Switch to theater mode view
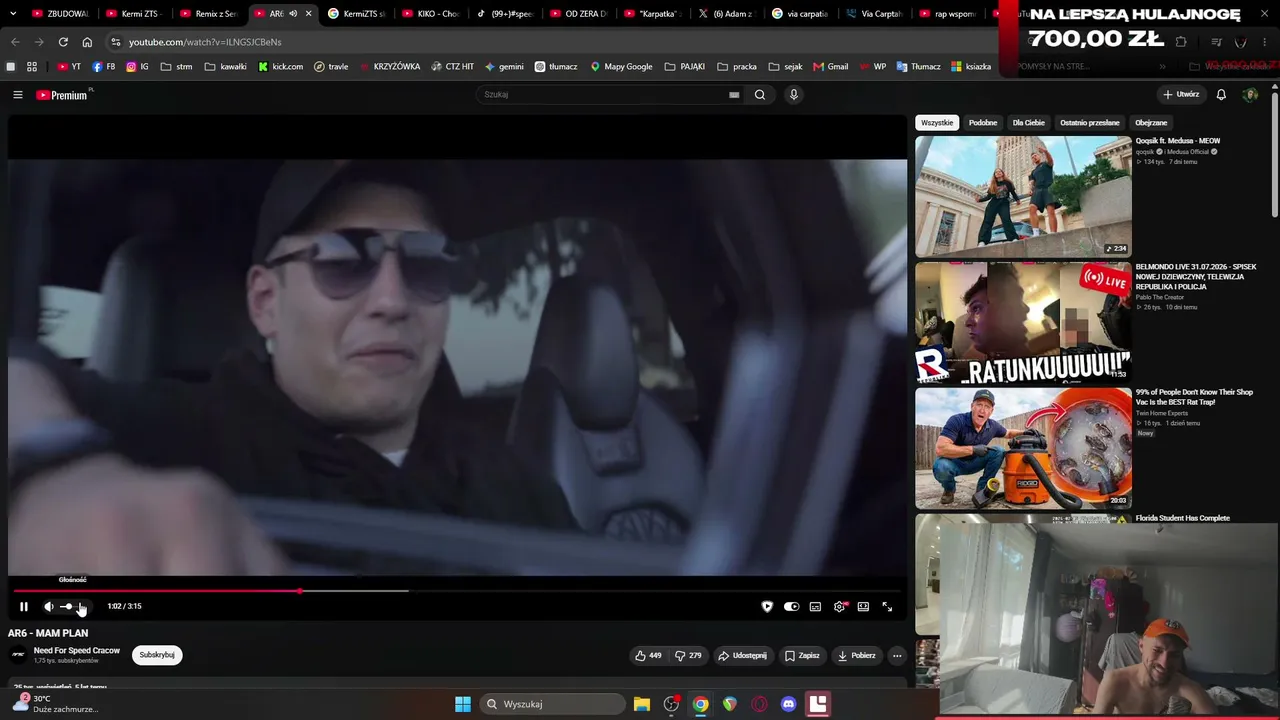 click(863, 606)
